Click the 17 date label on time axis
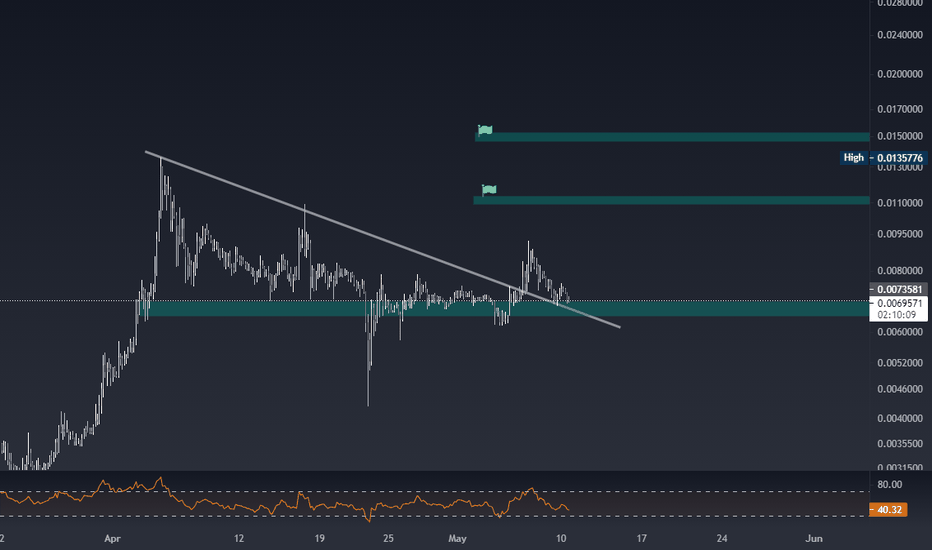The image size is (932, 550). (641, 539)
